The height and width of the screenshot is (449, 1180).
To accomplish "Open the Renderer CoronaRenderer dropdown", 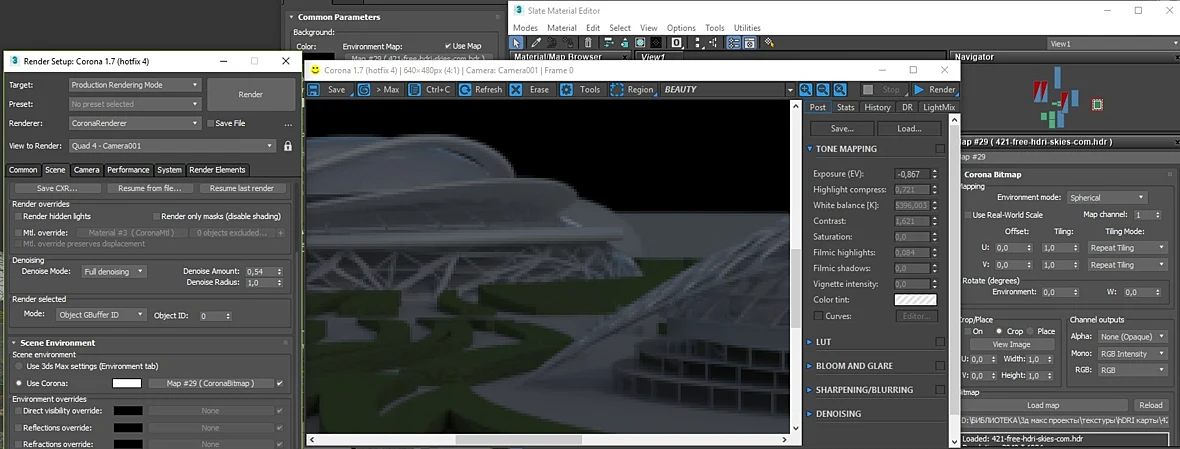I will 135,123.
